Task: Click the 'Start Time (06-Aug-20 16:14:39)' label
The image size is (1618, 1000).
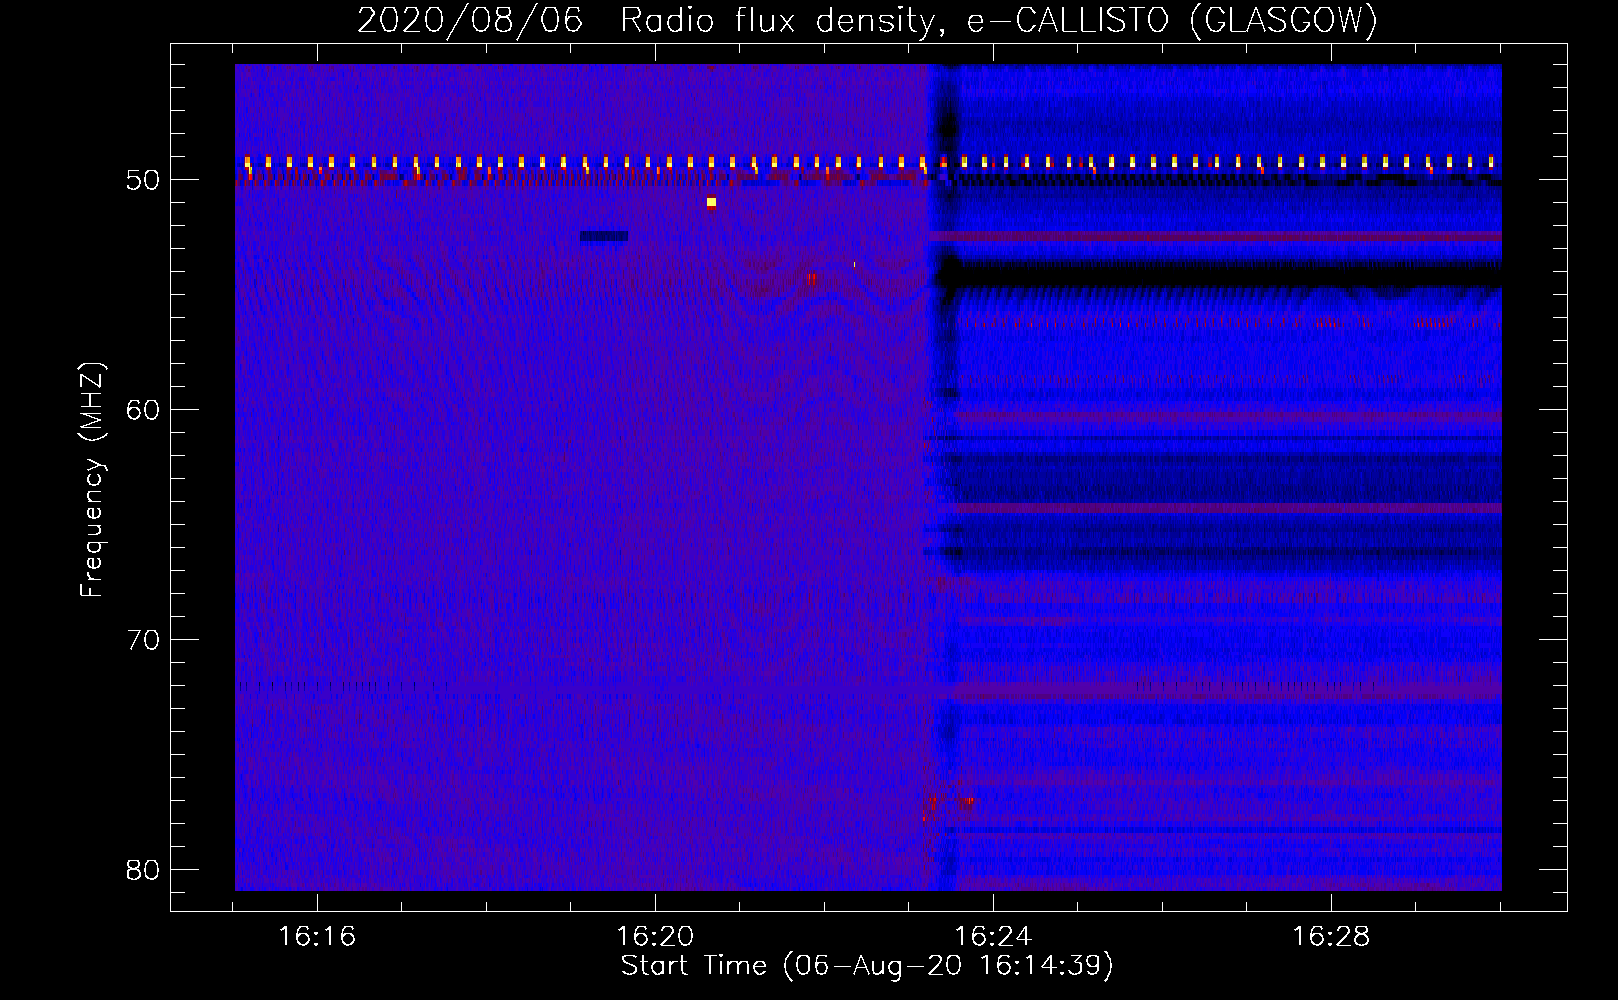Action: click(x=866, y=966)
